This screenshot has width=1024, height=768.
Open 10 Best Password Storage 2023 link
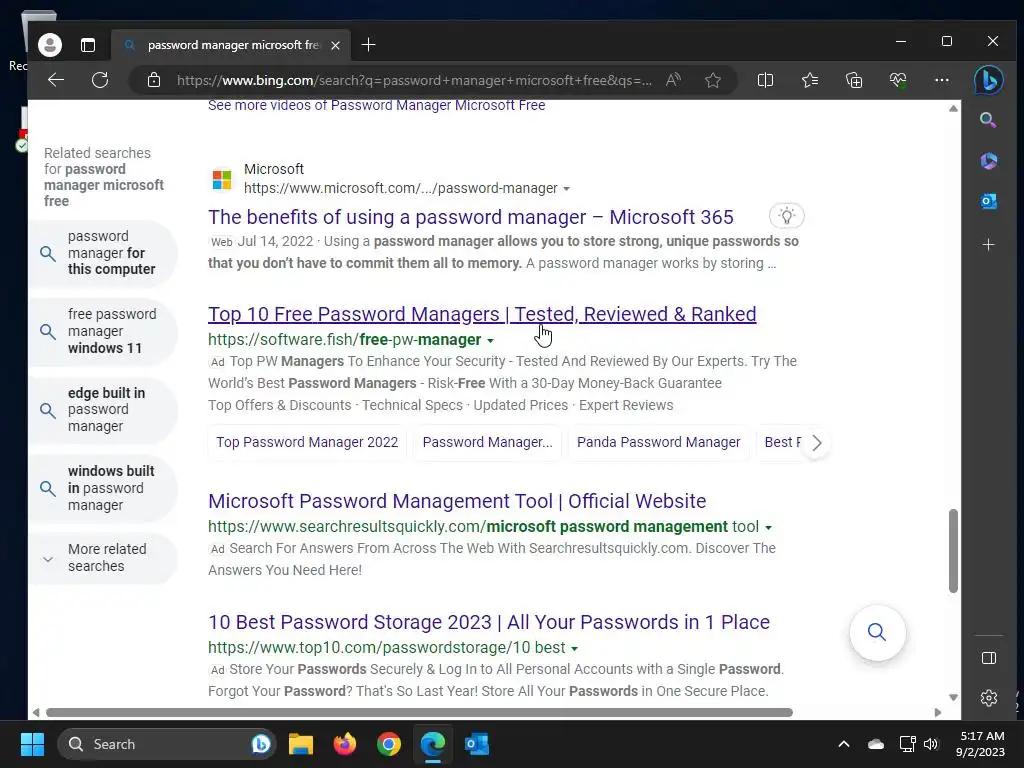pos(489,622)
